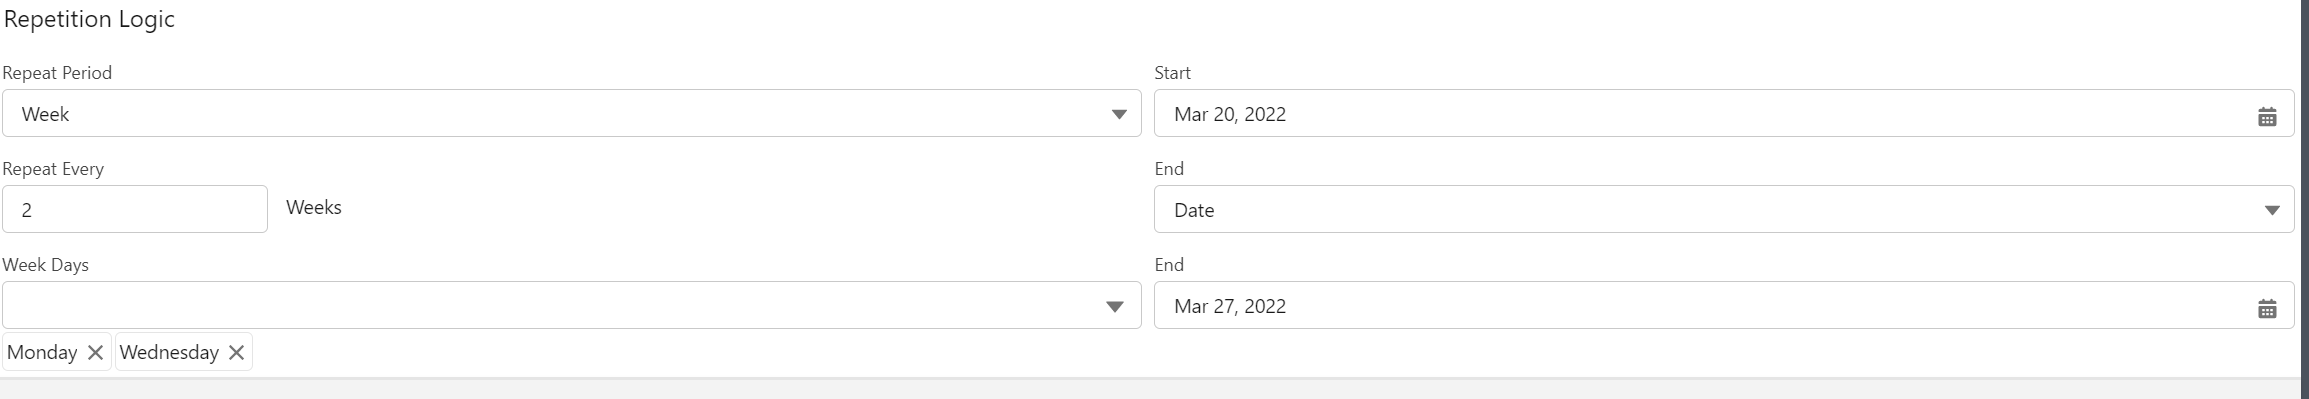
Task: Expand the Repeat Period dropdown arrow
Action: click(1119, 115)
